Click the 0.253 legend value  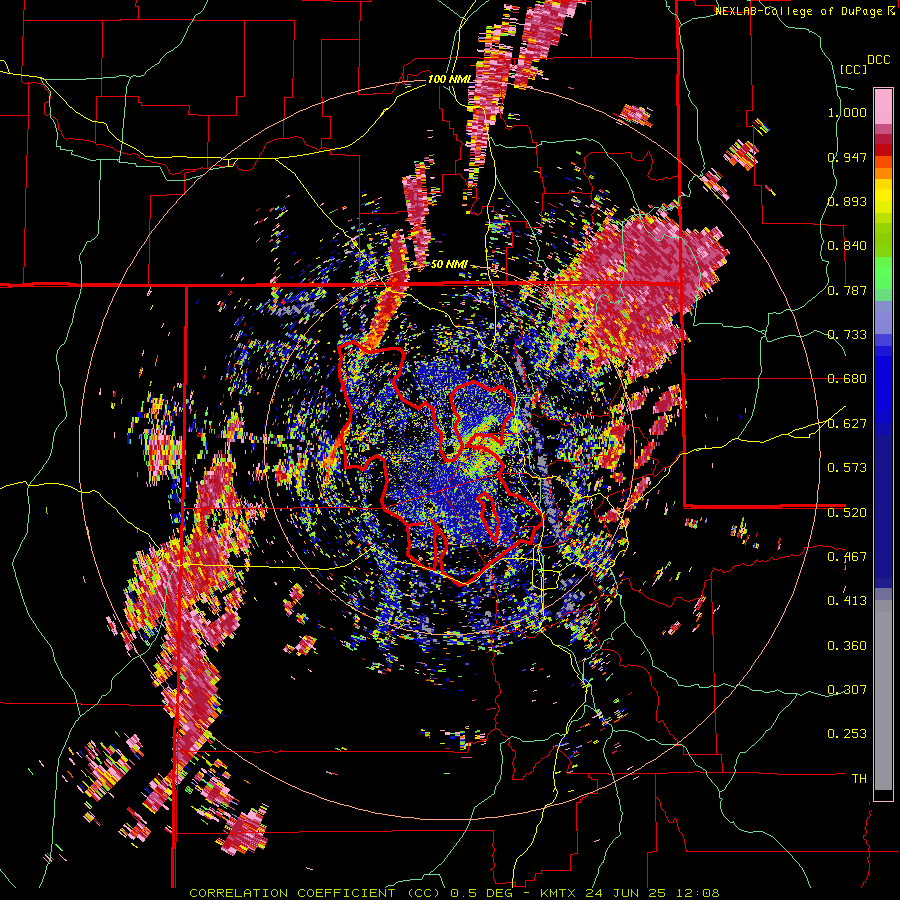[847, 734]
